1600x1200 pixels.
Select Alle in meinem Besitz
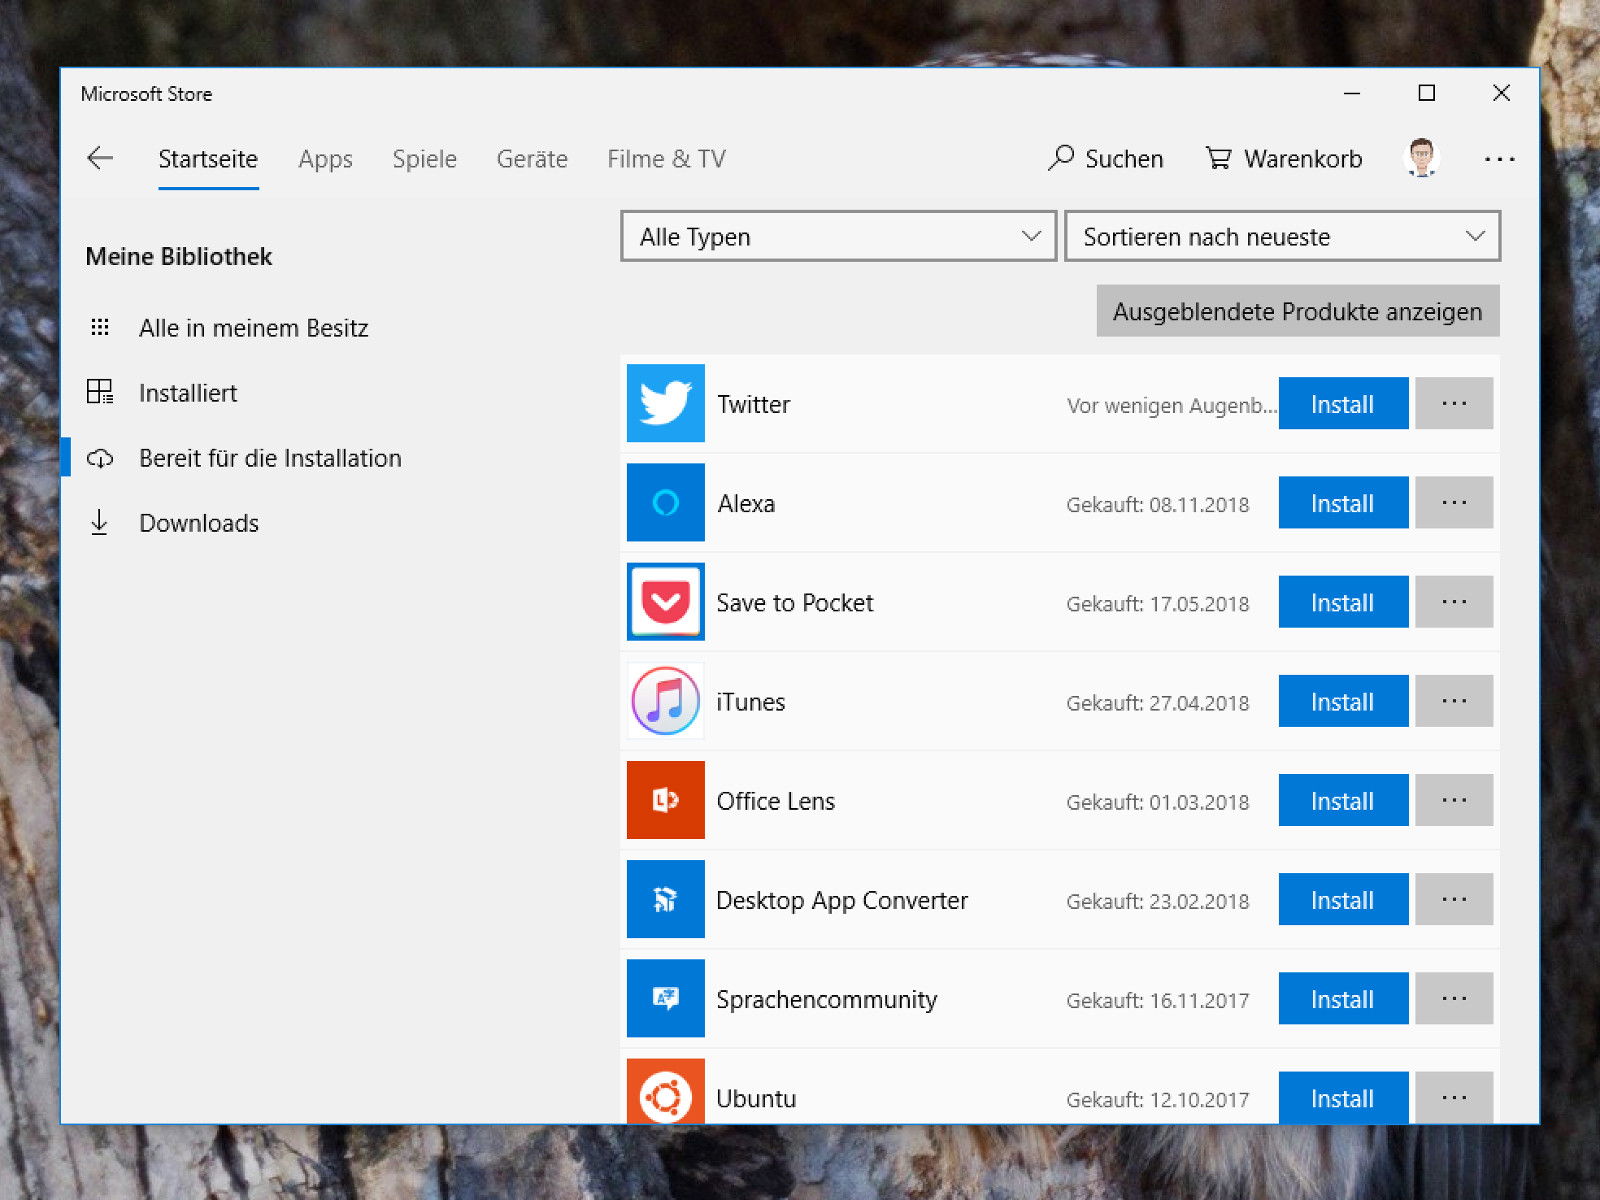[x=254, y=328]
